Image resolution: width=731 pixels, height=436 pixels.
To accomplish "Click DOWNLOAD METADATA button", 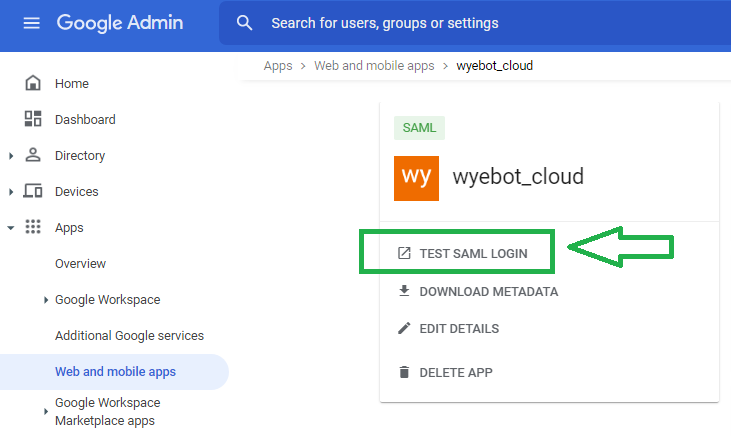I will pos(489,291).
